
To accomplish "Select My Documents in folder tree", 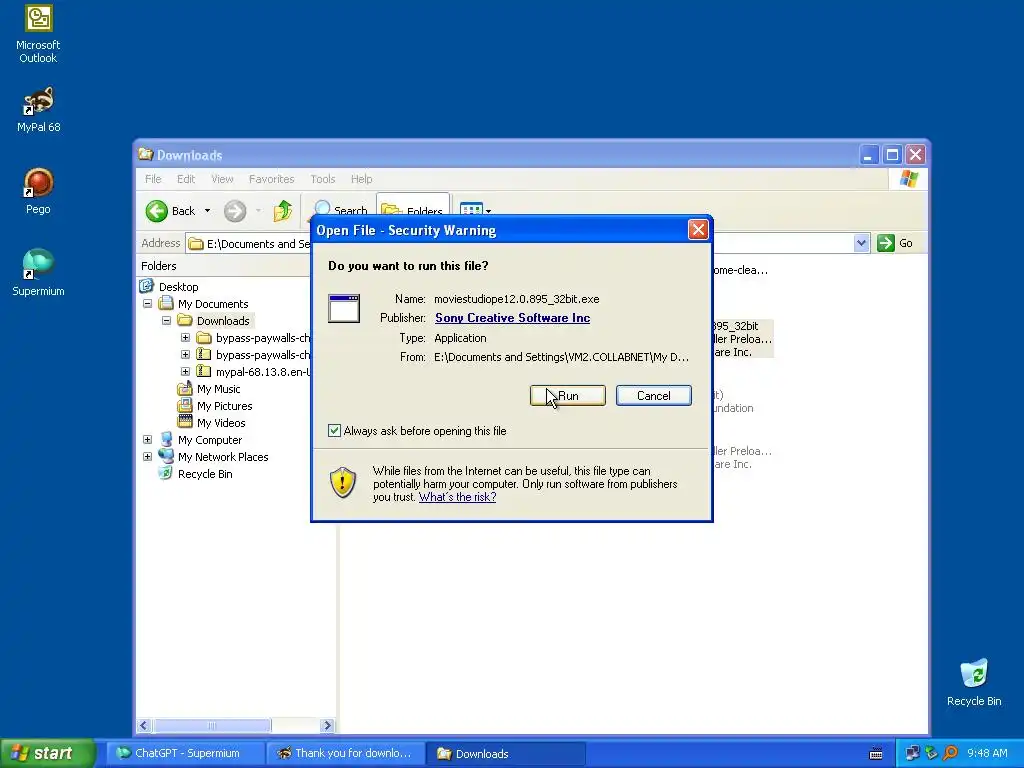I will tap(213, 304).
